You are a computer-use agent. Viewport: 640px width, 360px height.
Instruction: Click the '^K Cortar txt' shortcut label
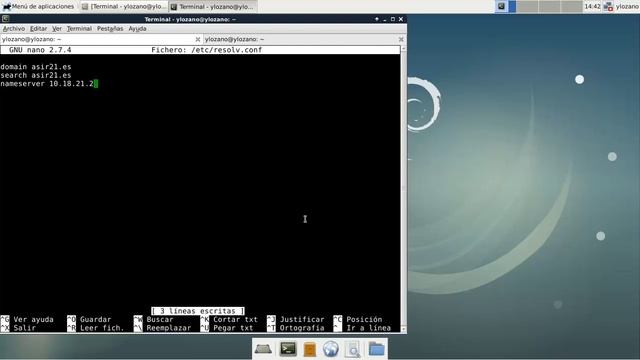click(x=229, y=320)
